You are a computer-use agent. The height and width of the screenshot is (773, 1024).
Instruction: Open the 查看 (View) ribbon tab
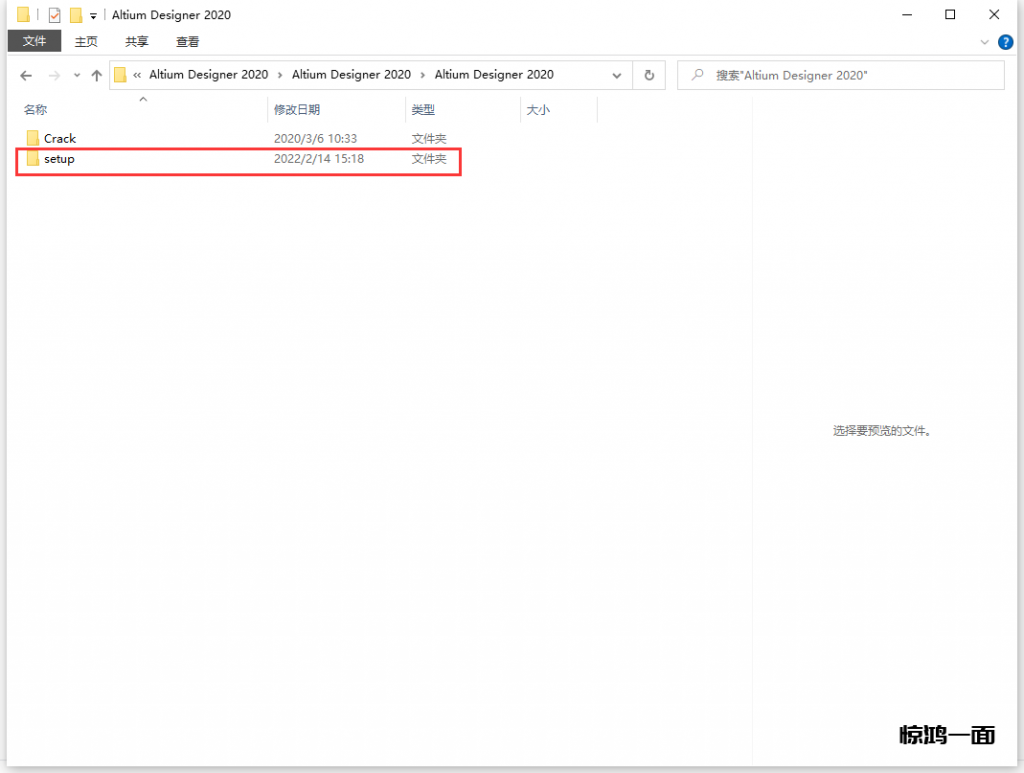point(187,42)
